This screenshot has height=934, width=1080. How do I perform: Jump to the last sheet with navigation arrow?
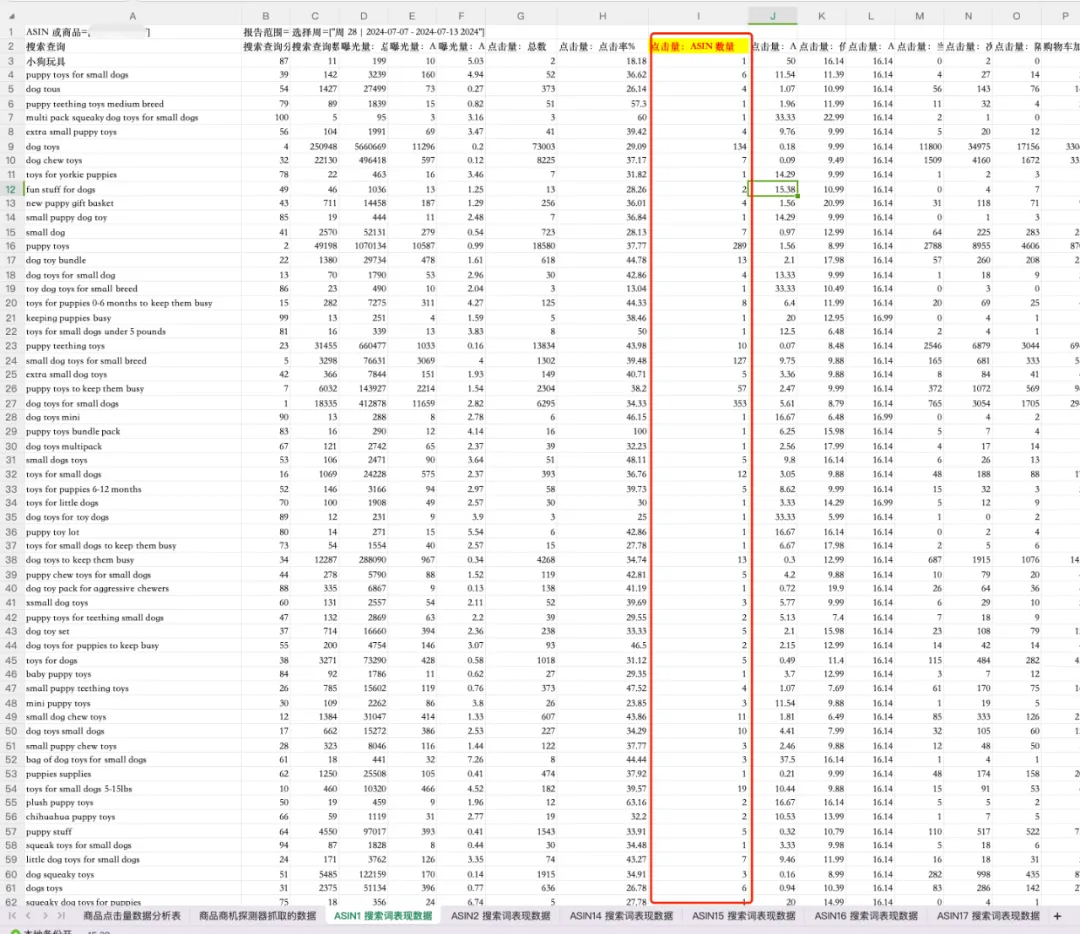point(61,915)
